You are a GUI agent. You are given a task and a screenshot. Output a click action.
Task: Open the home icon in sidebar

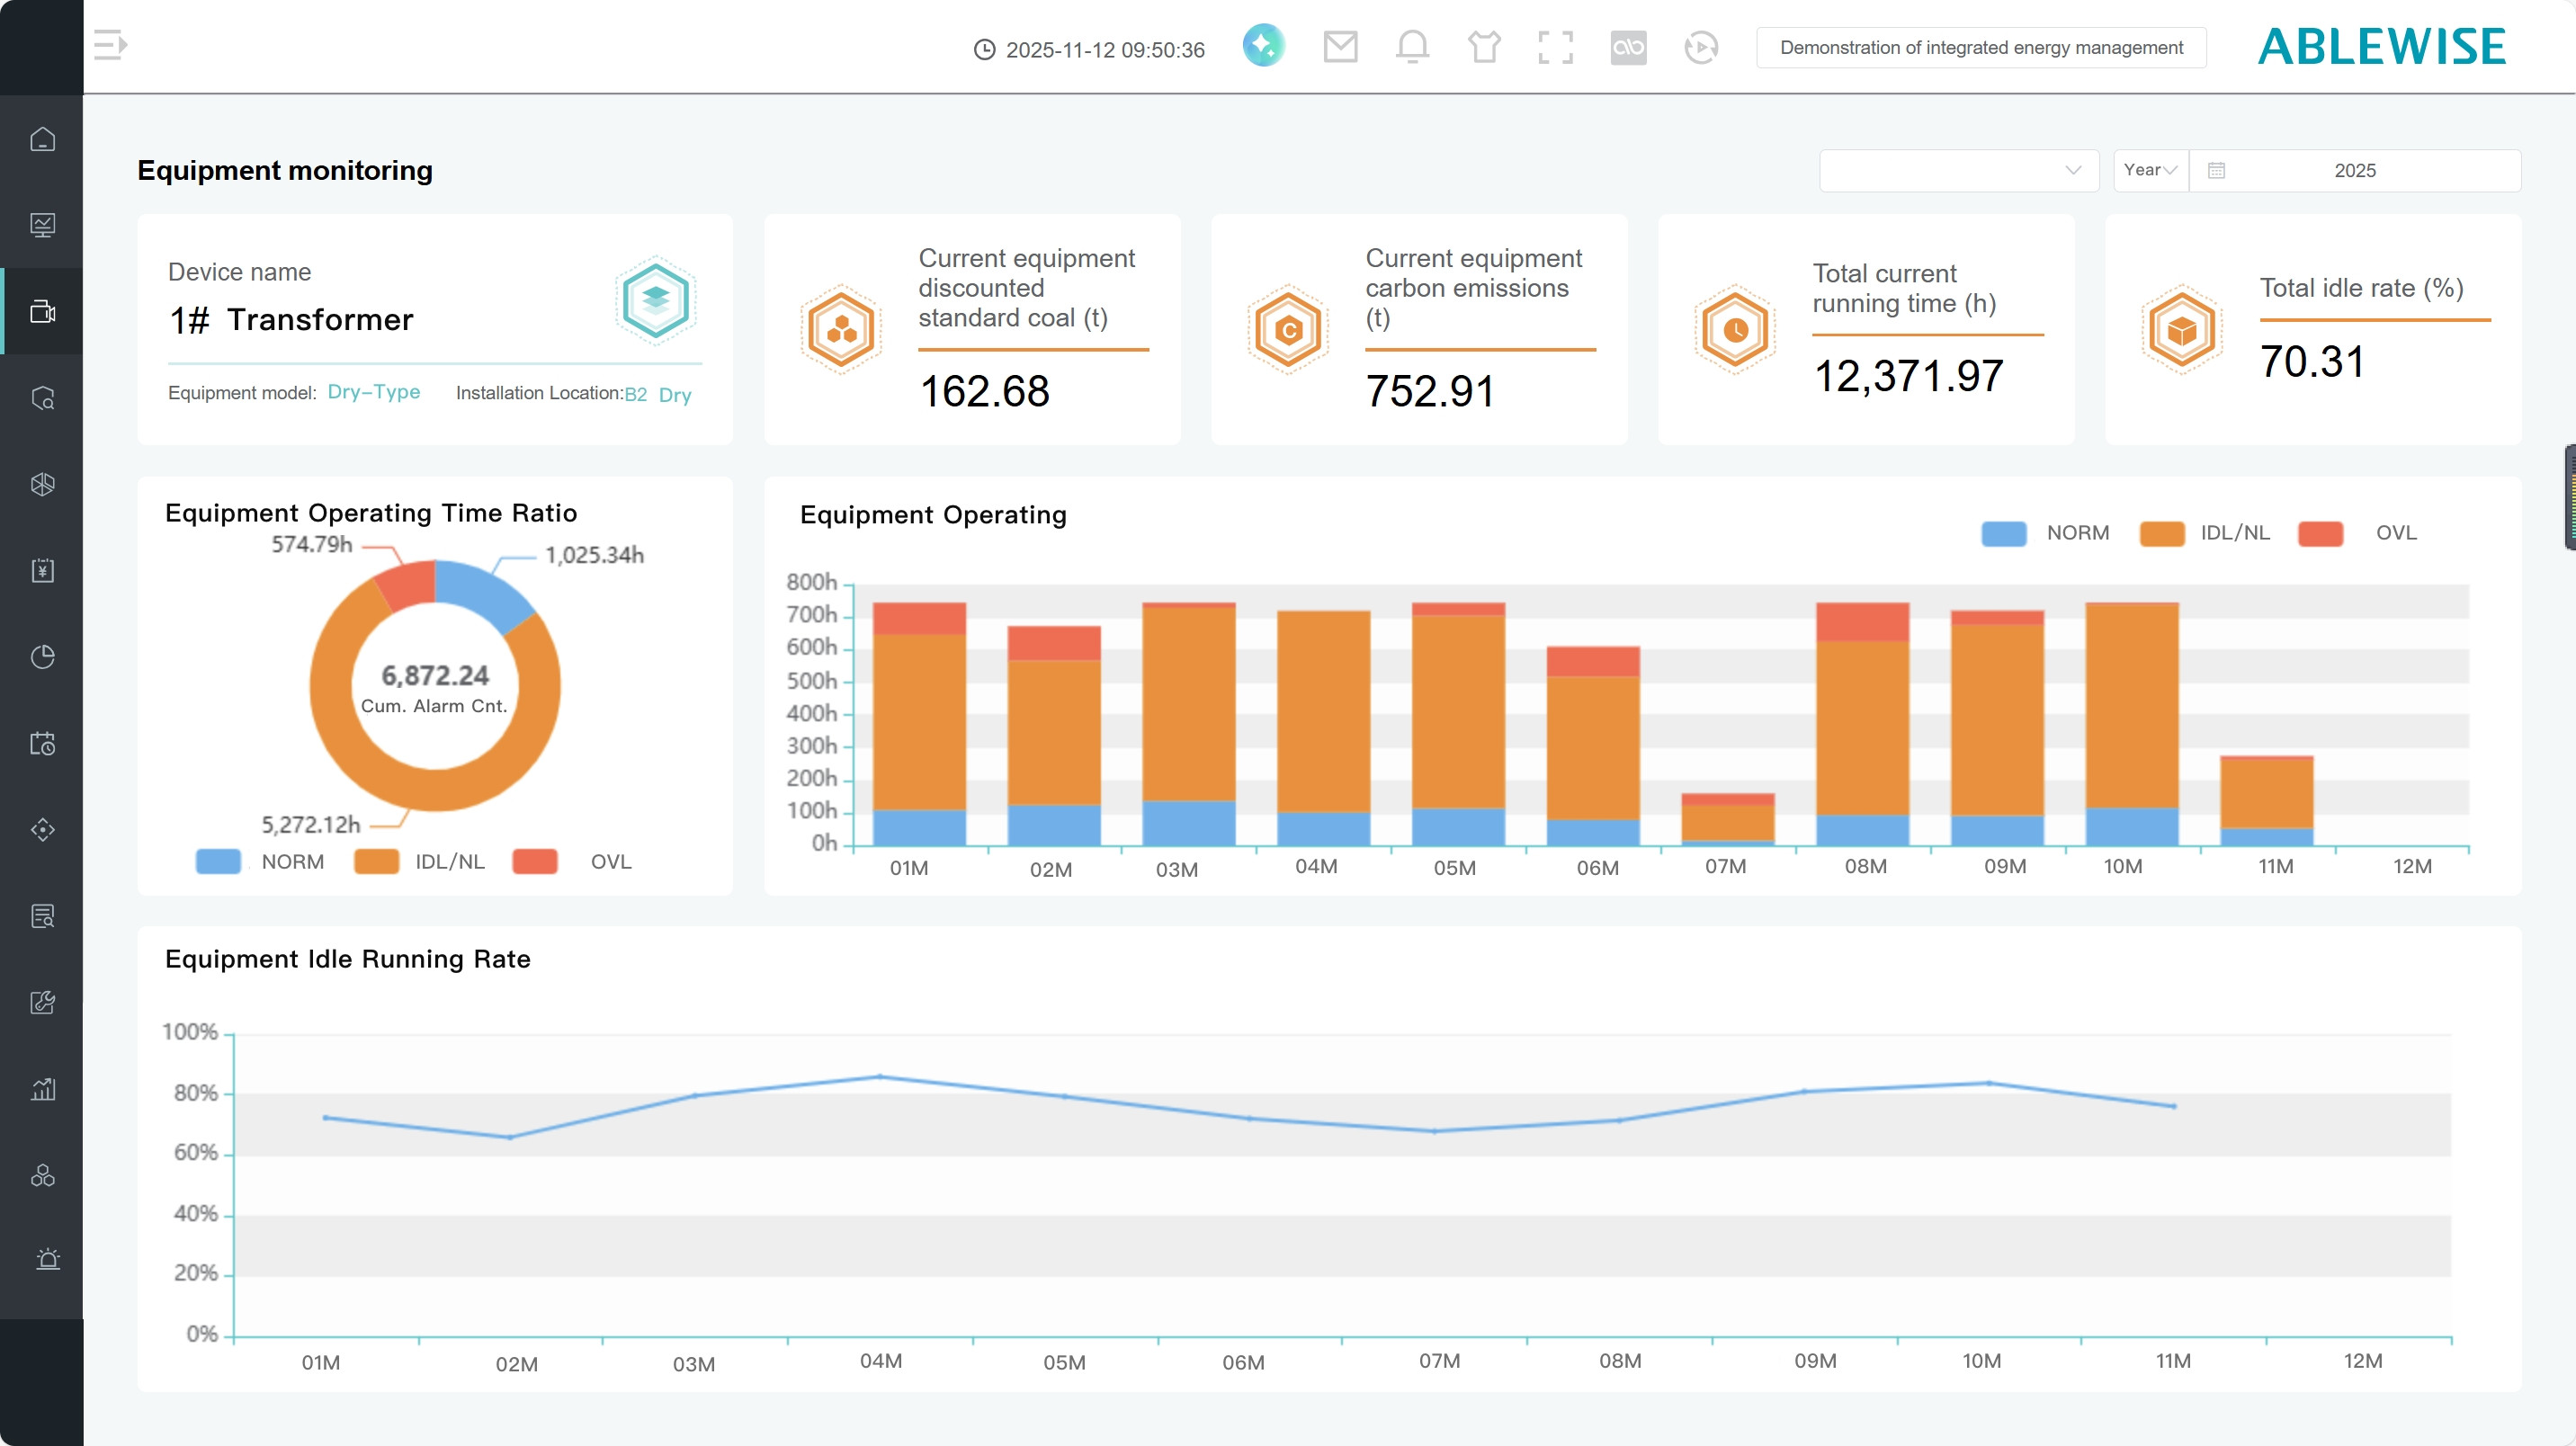(x=42, y=139)
